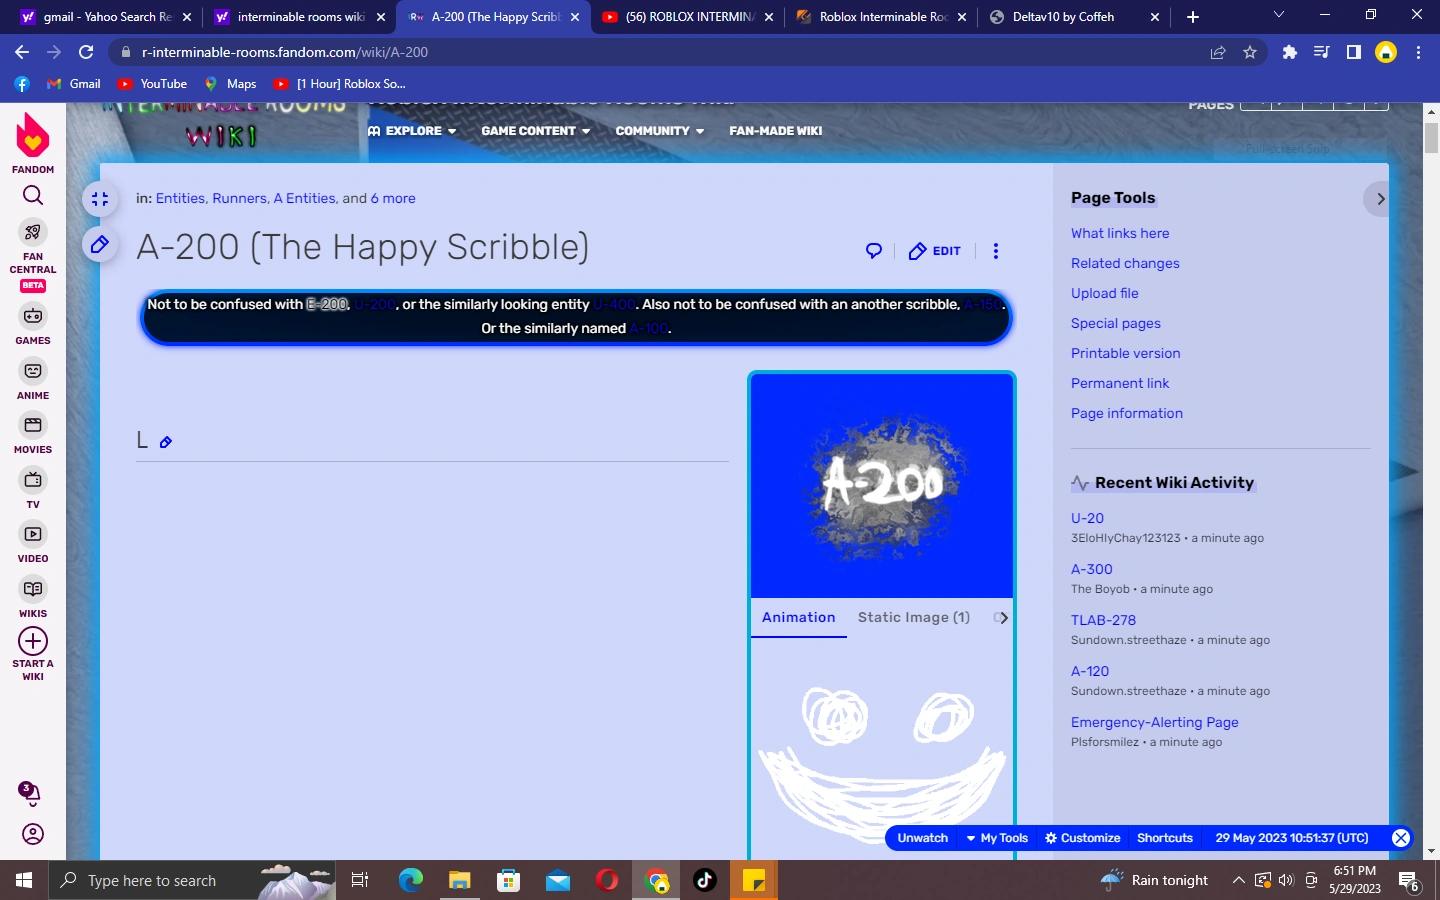This screenshot has height=900, width=1440.
Task: Open the Anime section icon
Action: click(x=33, y=371)
